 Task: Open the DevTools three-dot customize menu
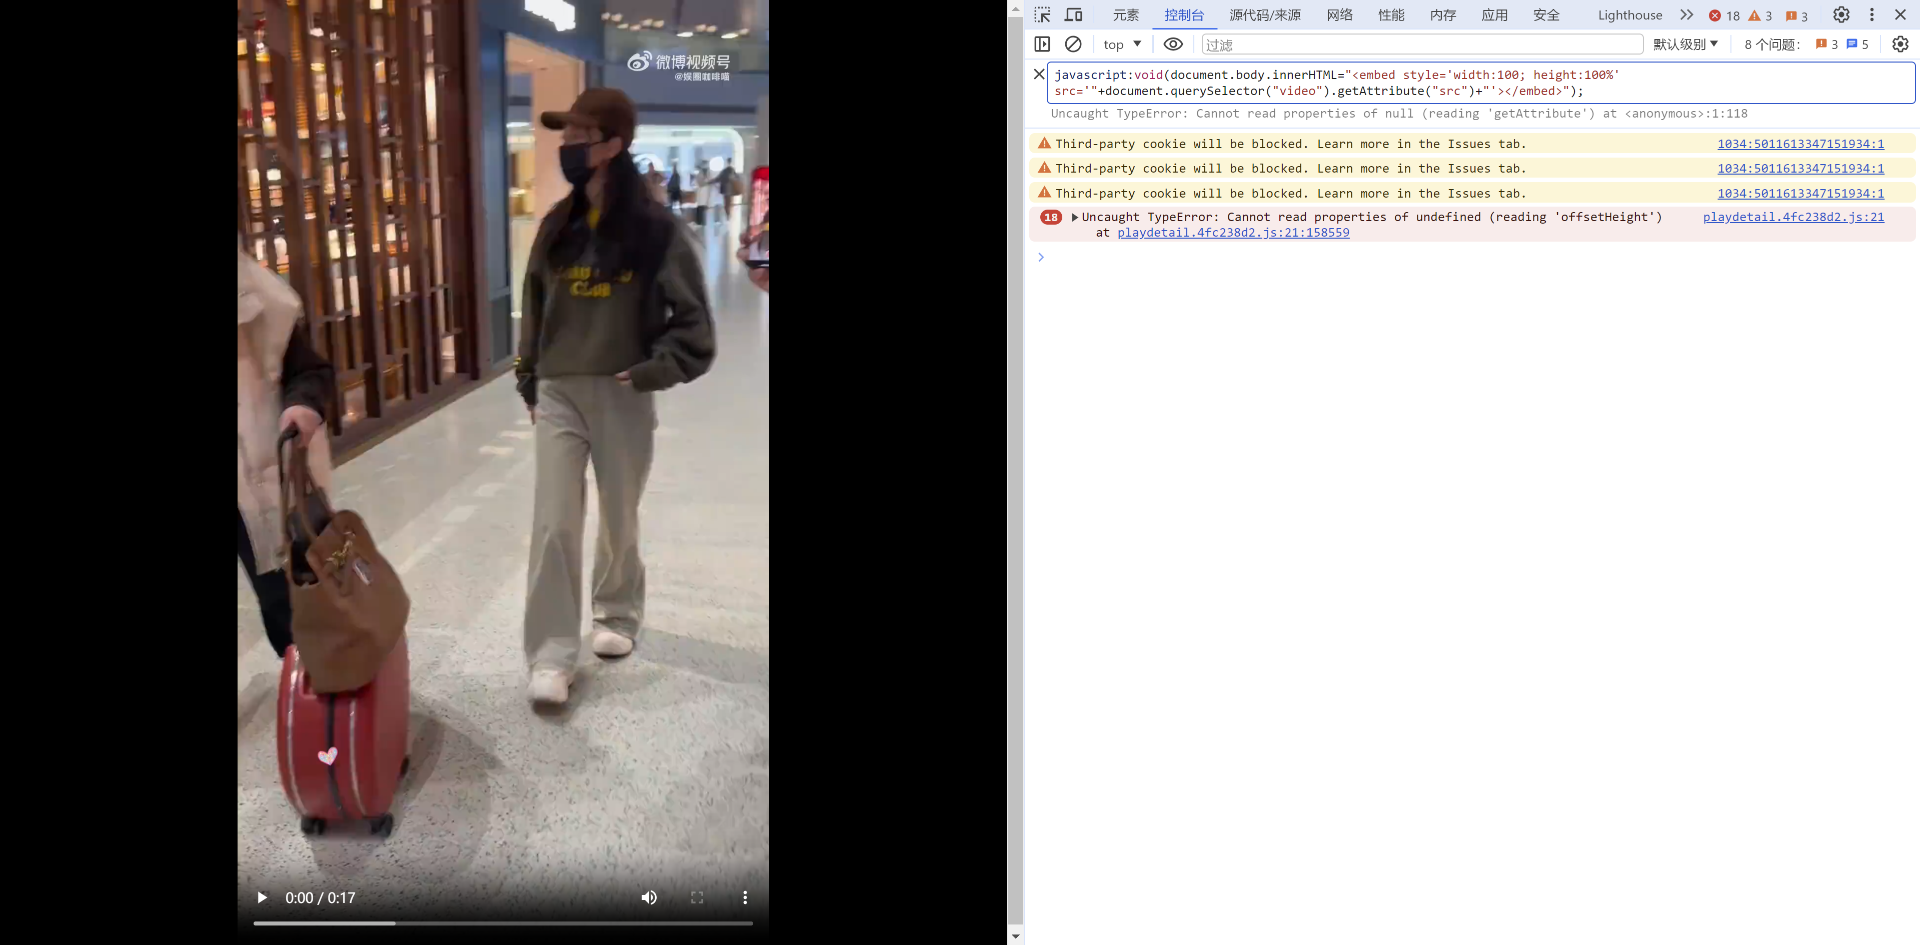click(x=1872, y=15)
